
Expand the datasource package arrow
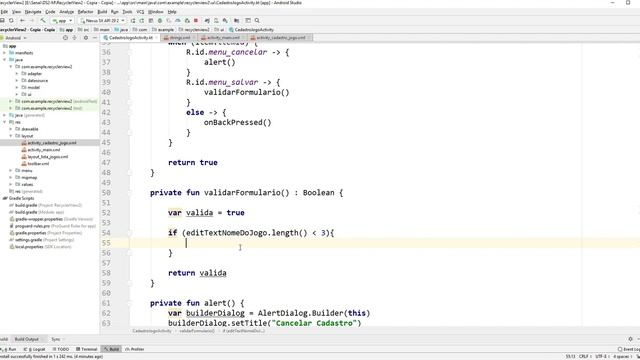point(17,80)
